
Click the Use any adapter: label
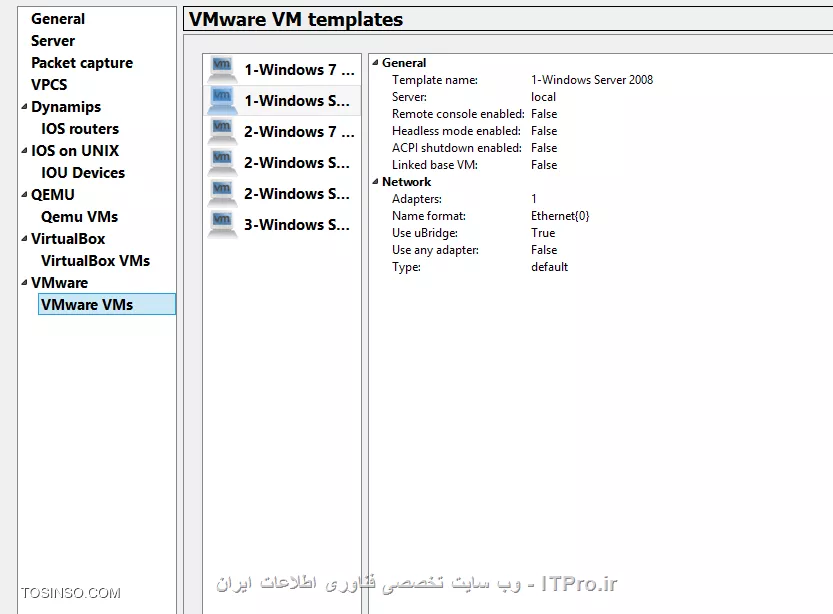point(436,250)
